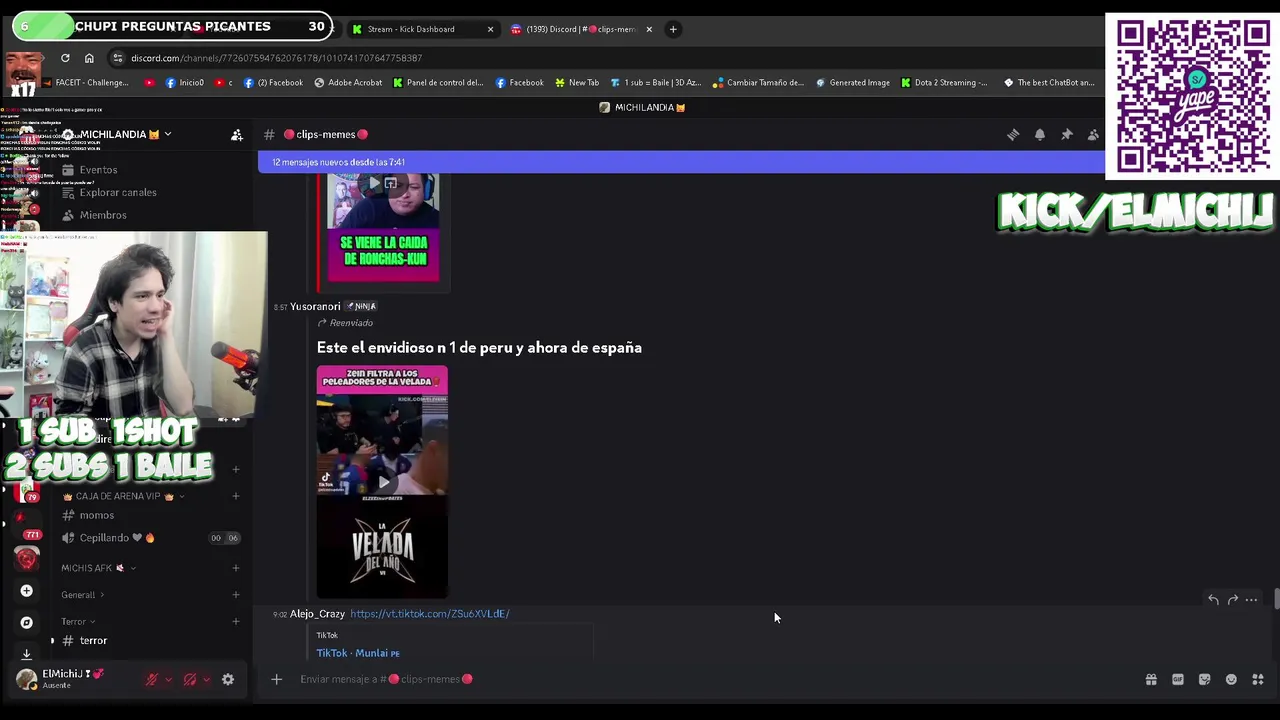This screenshot has width=1280, height=720.
Task: Collapse CAJA DE ARENA VIP category
Action: 124,496
